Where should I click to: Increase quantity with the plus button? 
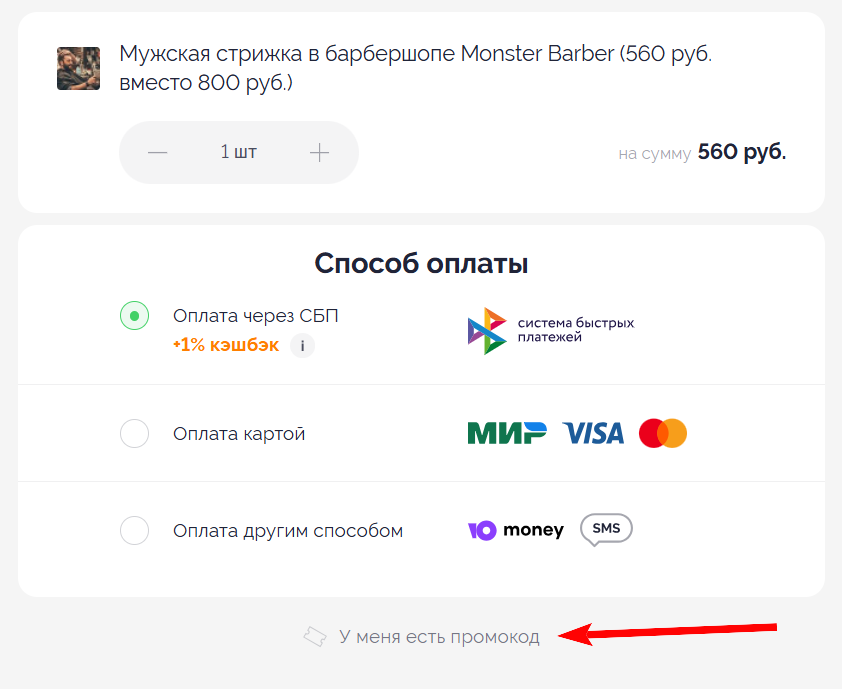tap(320, 152)
